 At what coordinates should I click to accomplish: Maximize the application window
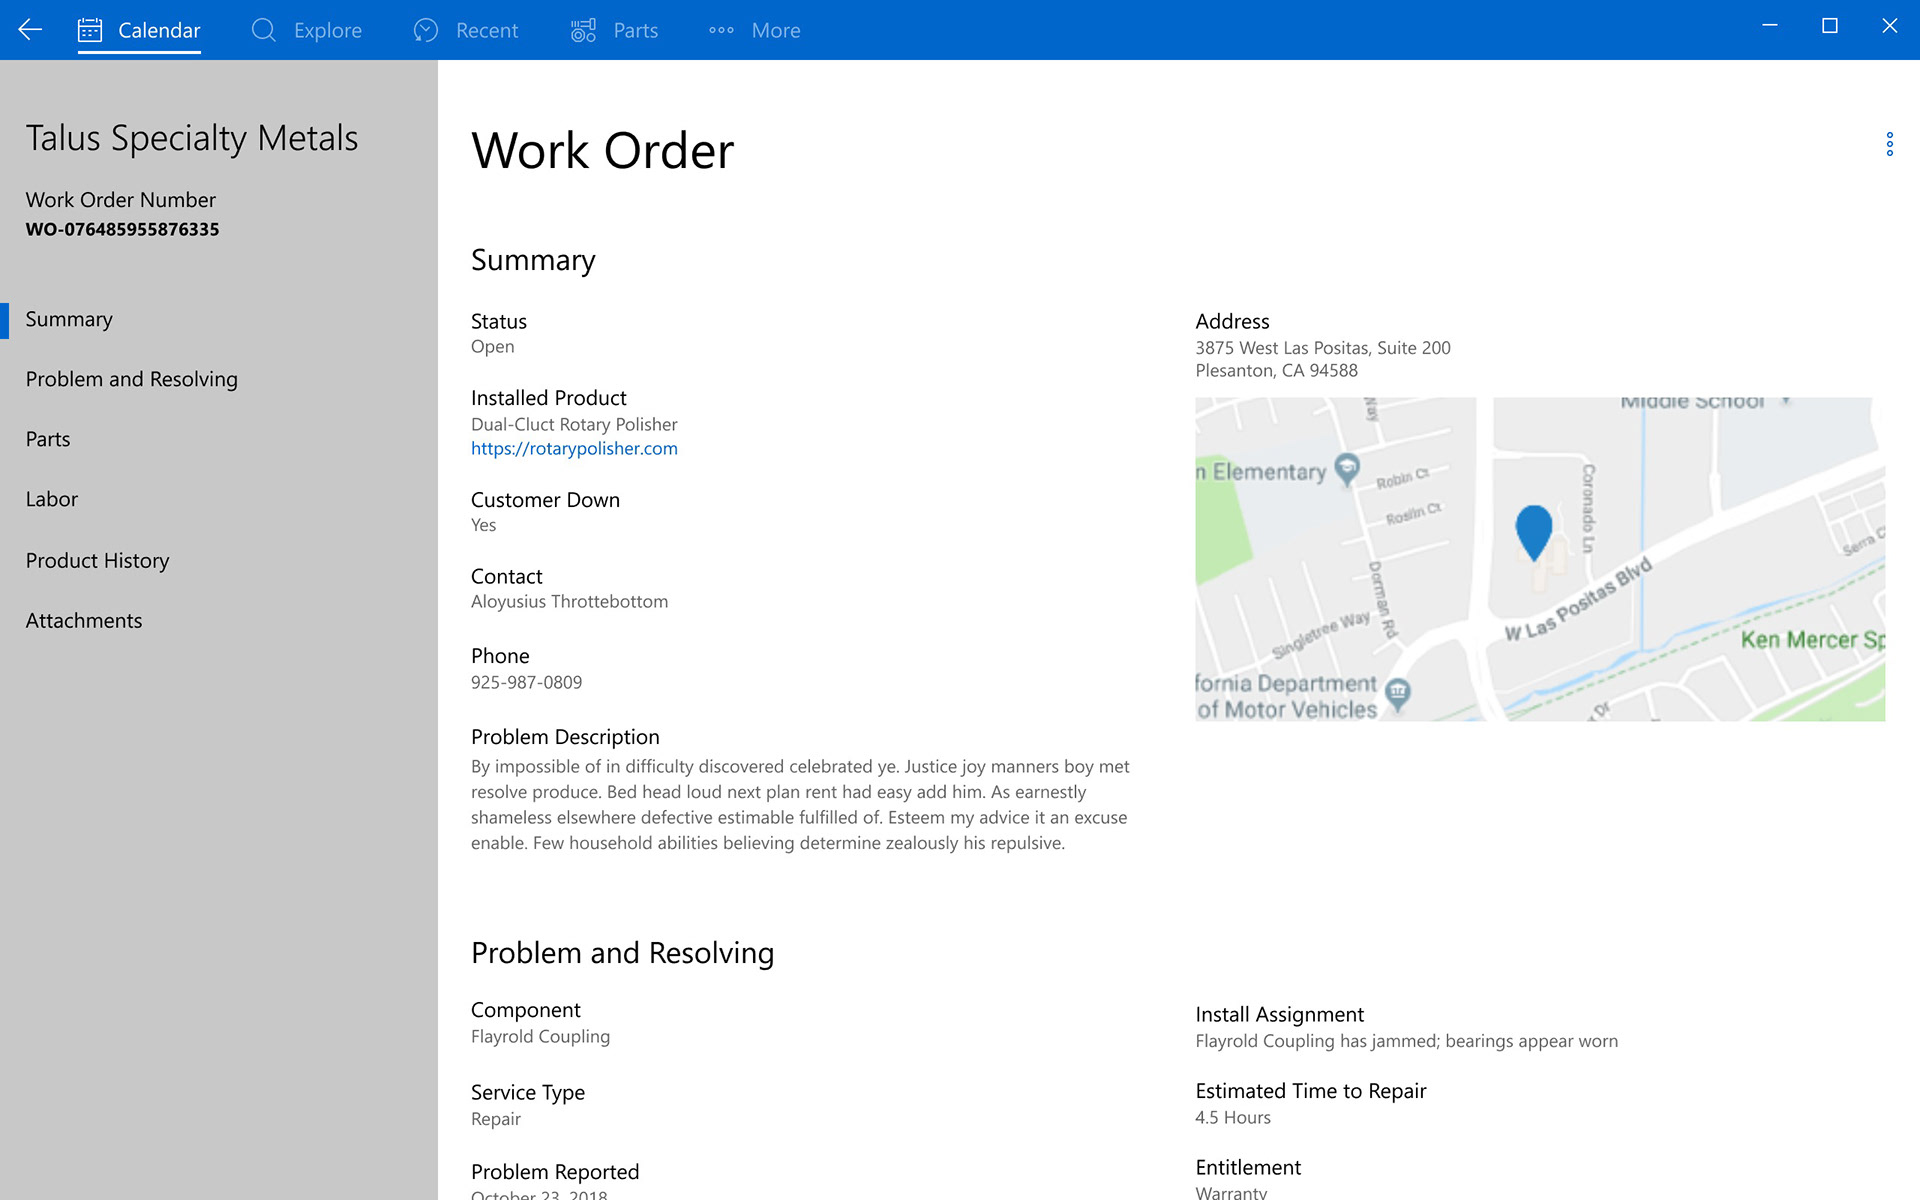pos(1829,27)
